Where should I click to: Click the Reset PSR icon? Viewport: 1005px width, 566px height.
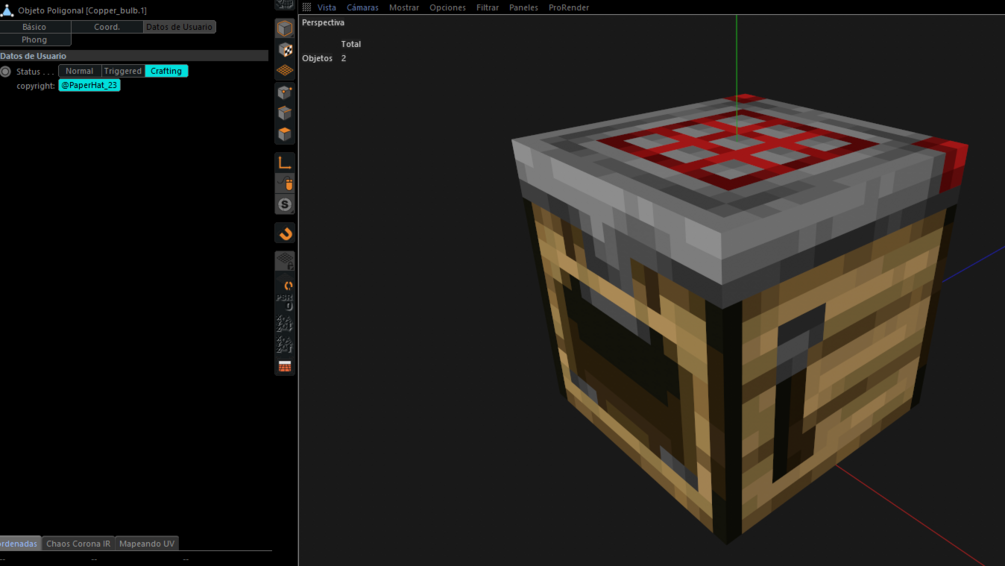point(285,302)
